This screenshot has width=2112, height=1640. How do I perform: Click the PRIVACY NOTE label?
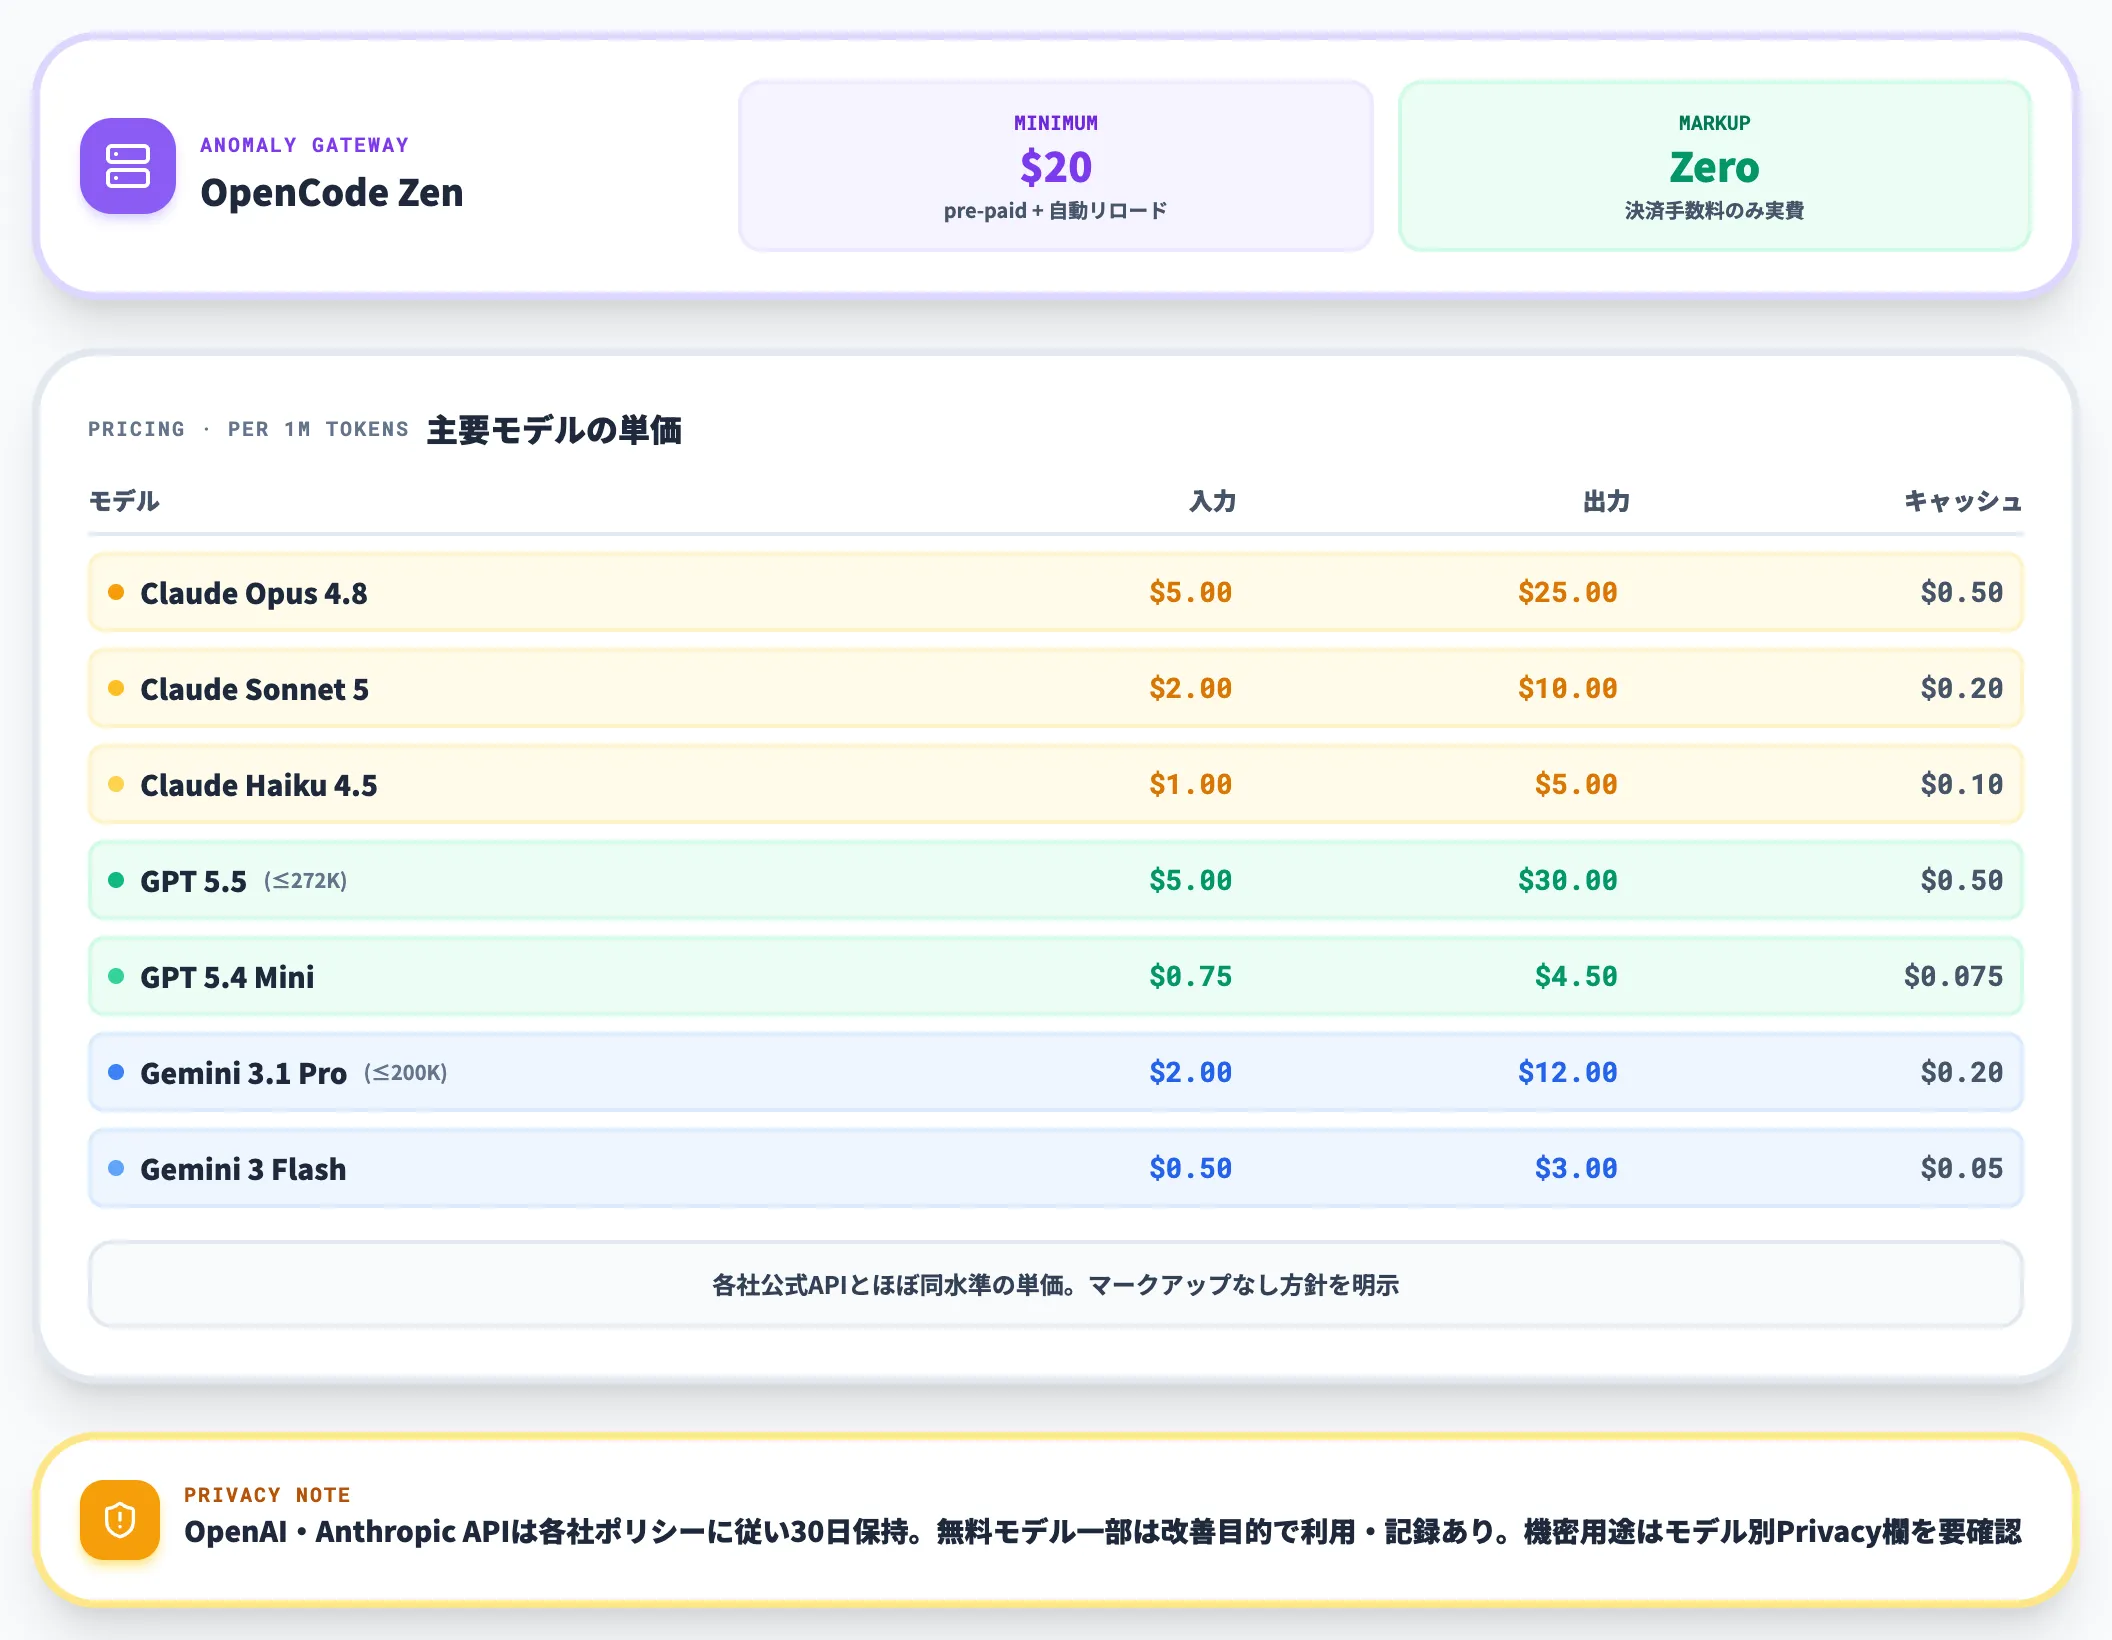click(267, 1495)
